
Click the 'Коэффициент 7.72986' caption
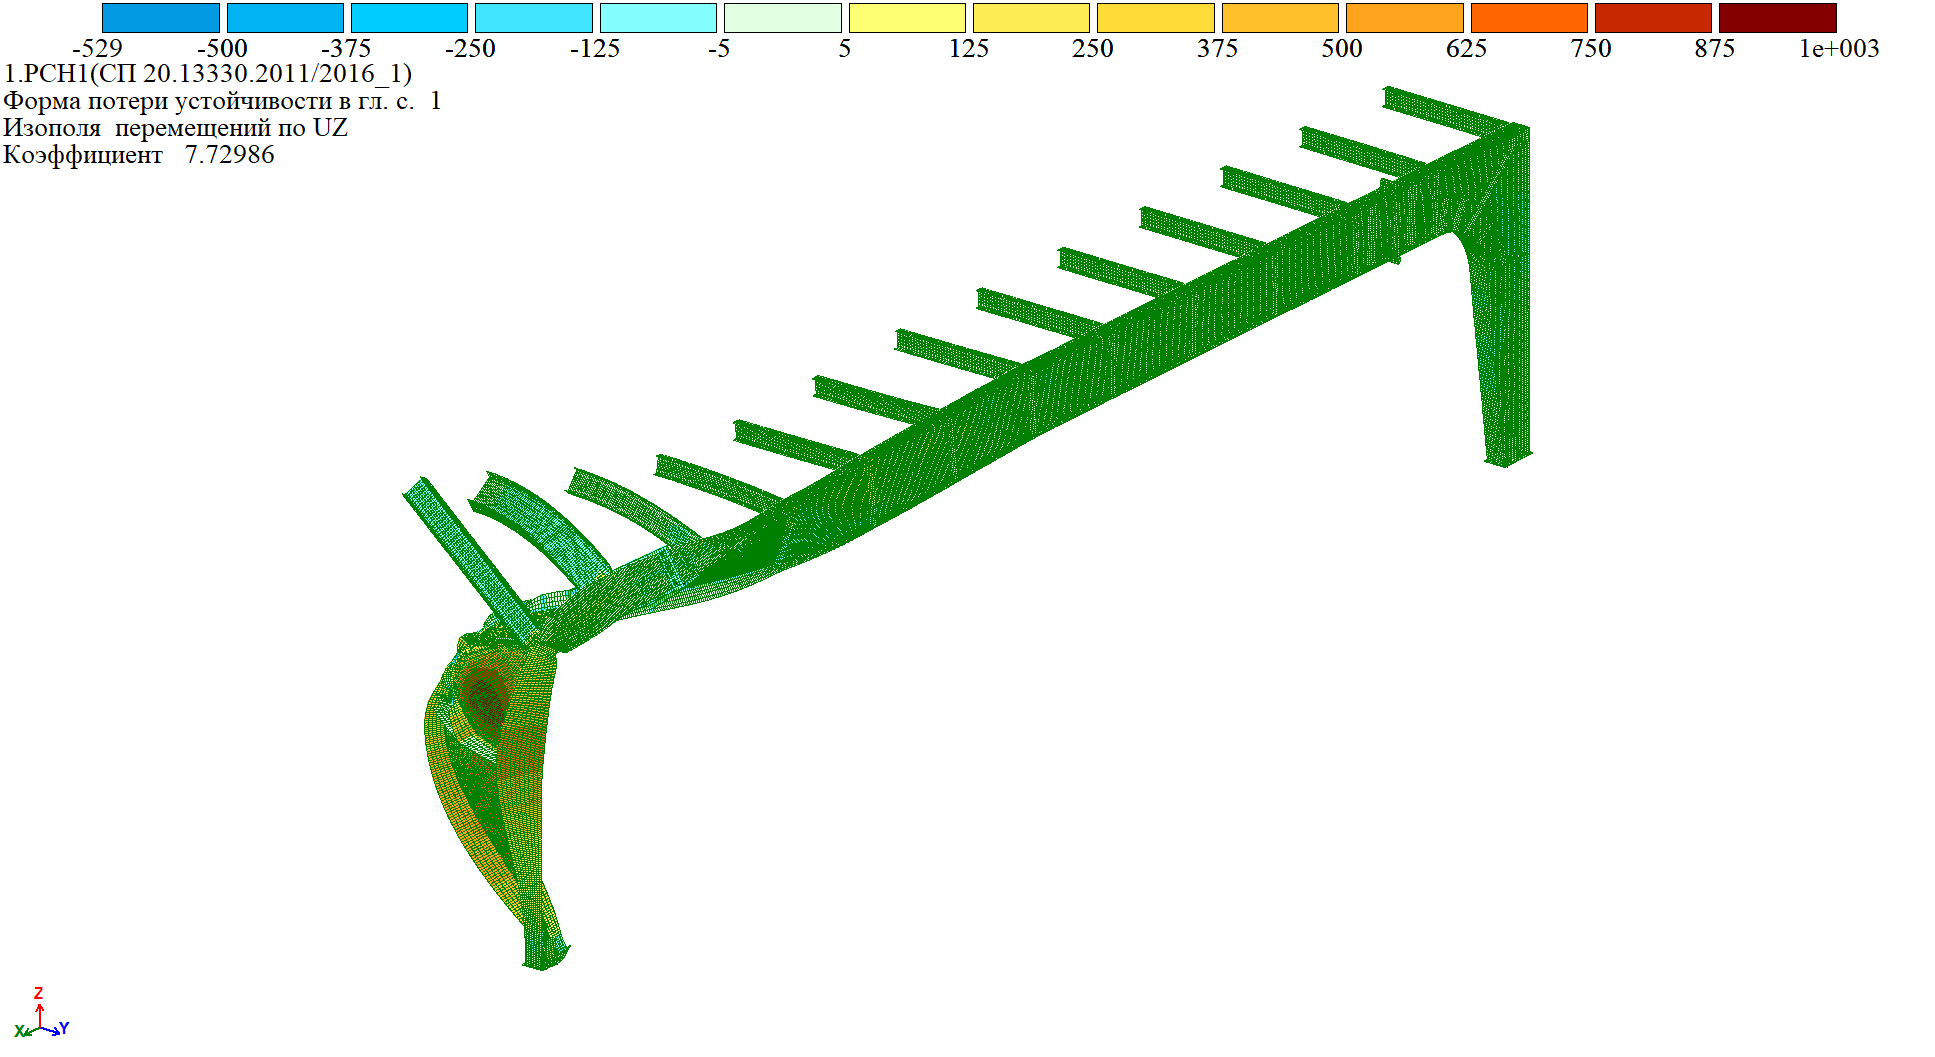[139, 155]
